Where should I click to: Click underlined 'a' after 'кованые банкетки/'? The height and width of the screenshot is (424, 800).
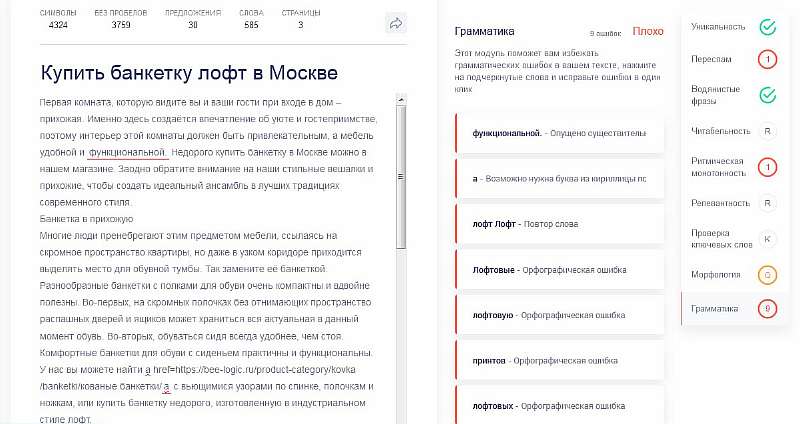(x=166, y=386)
